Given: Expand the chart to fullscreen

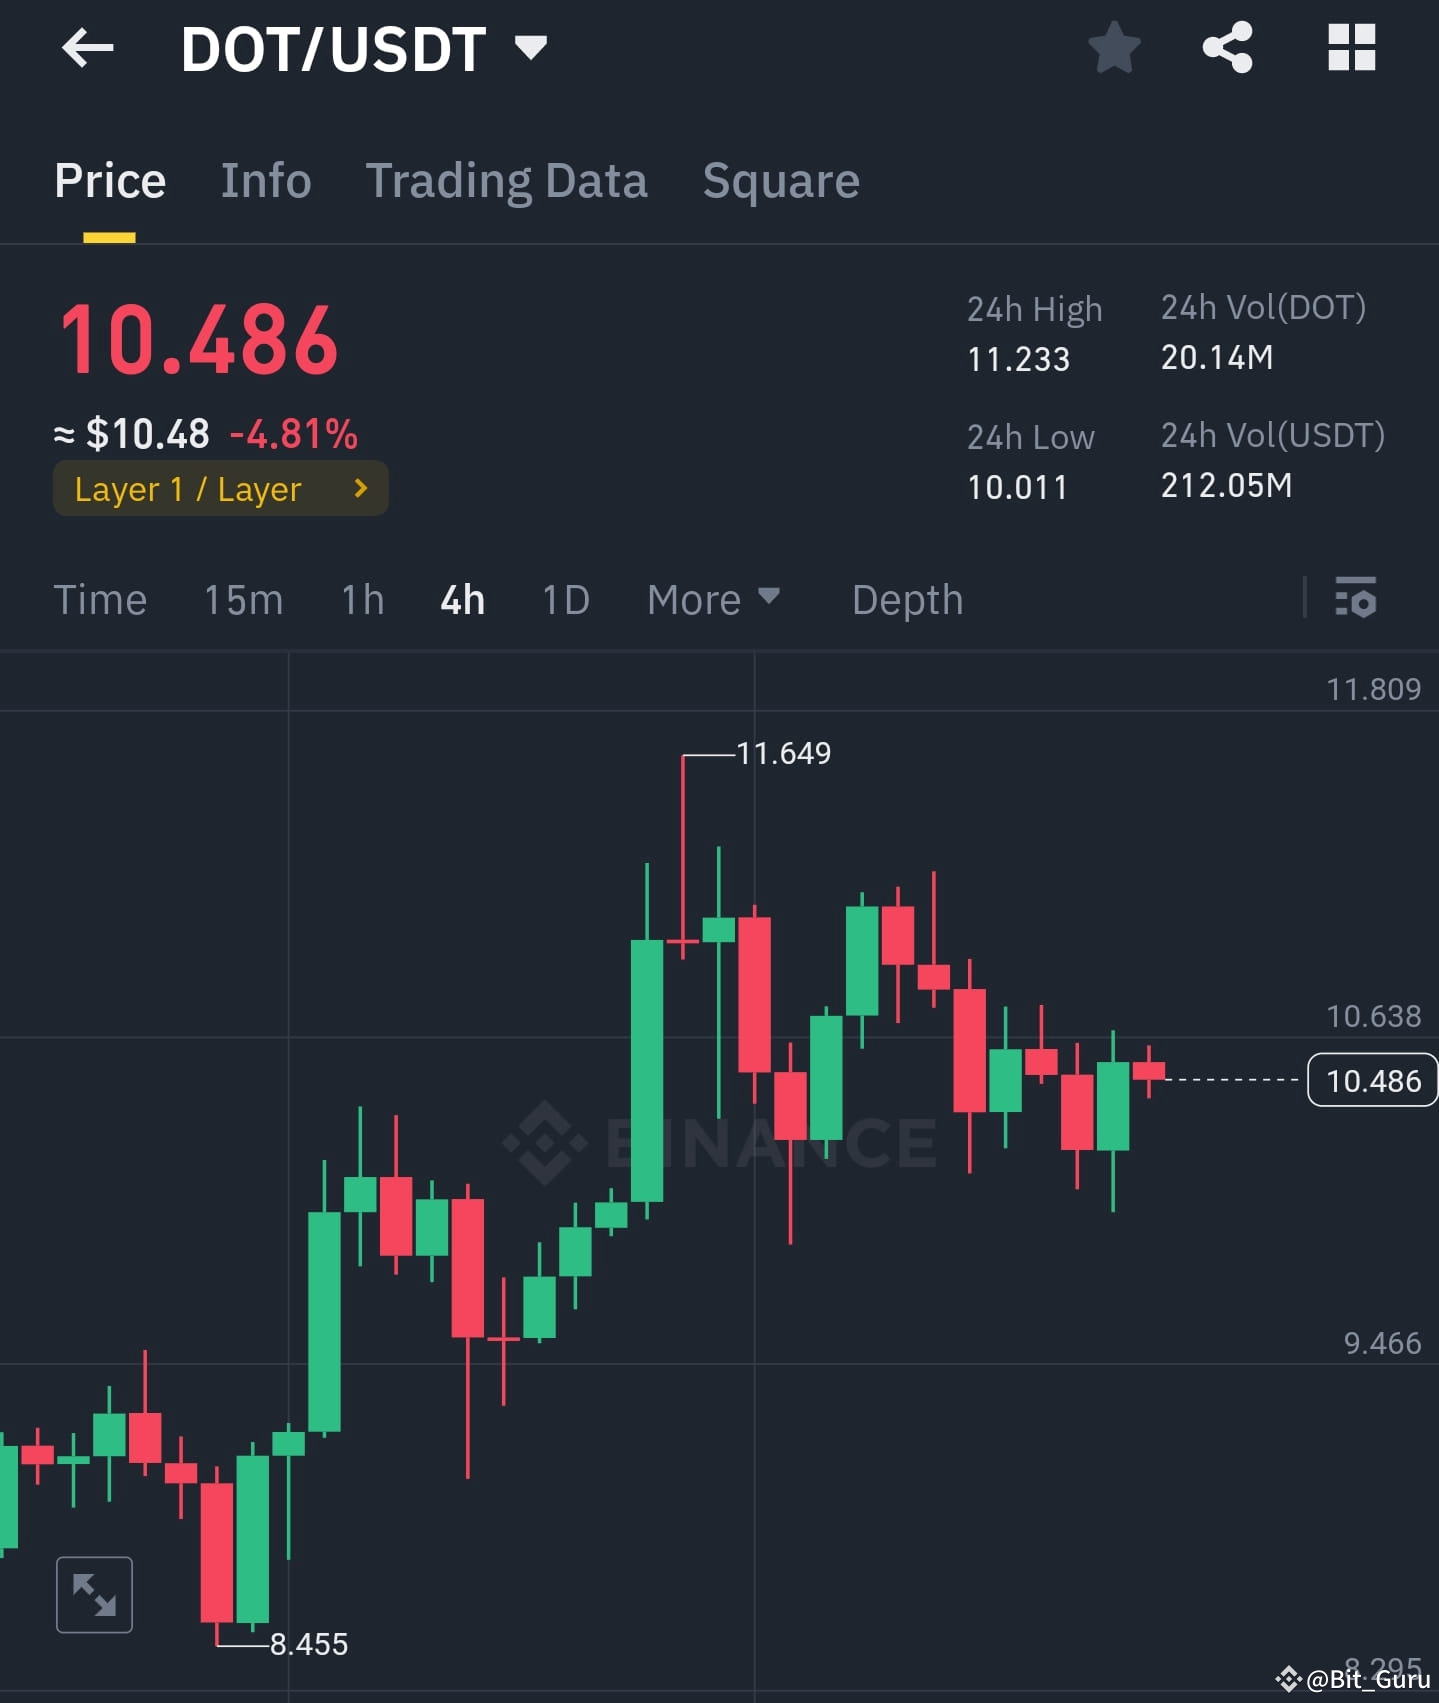Looking at the screenshot, I should click(94, 1594).
